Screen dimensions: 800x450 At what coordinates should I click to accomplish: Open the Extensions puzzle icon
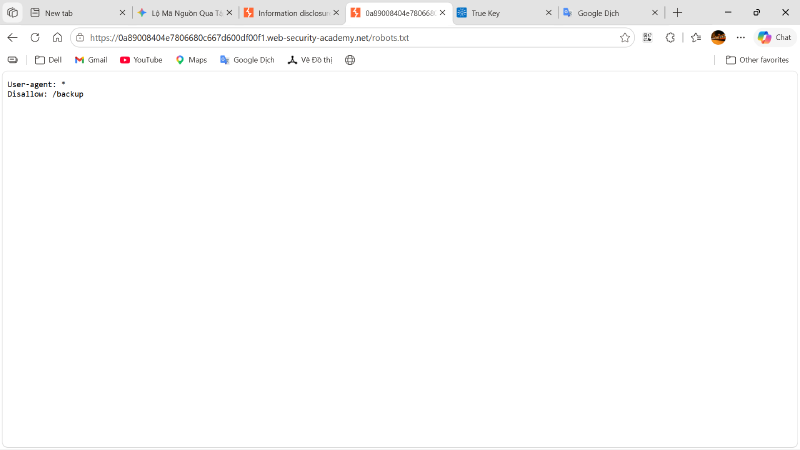tap(670, 37)
